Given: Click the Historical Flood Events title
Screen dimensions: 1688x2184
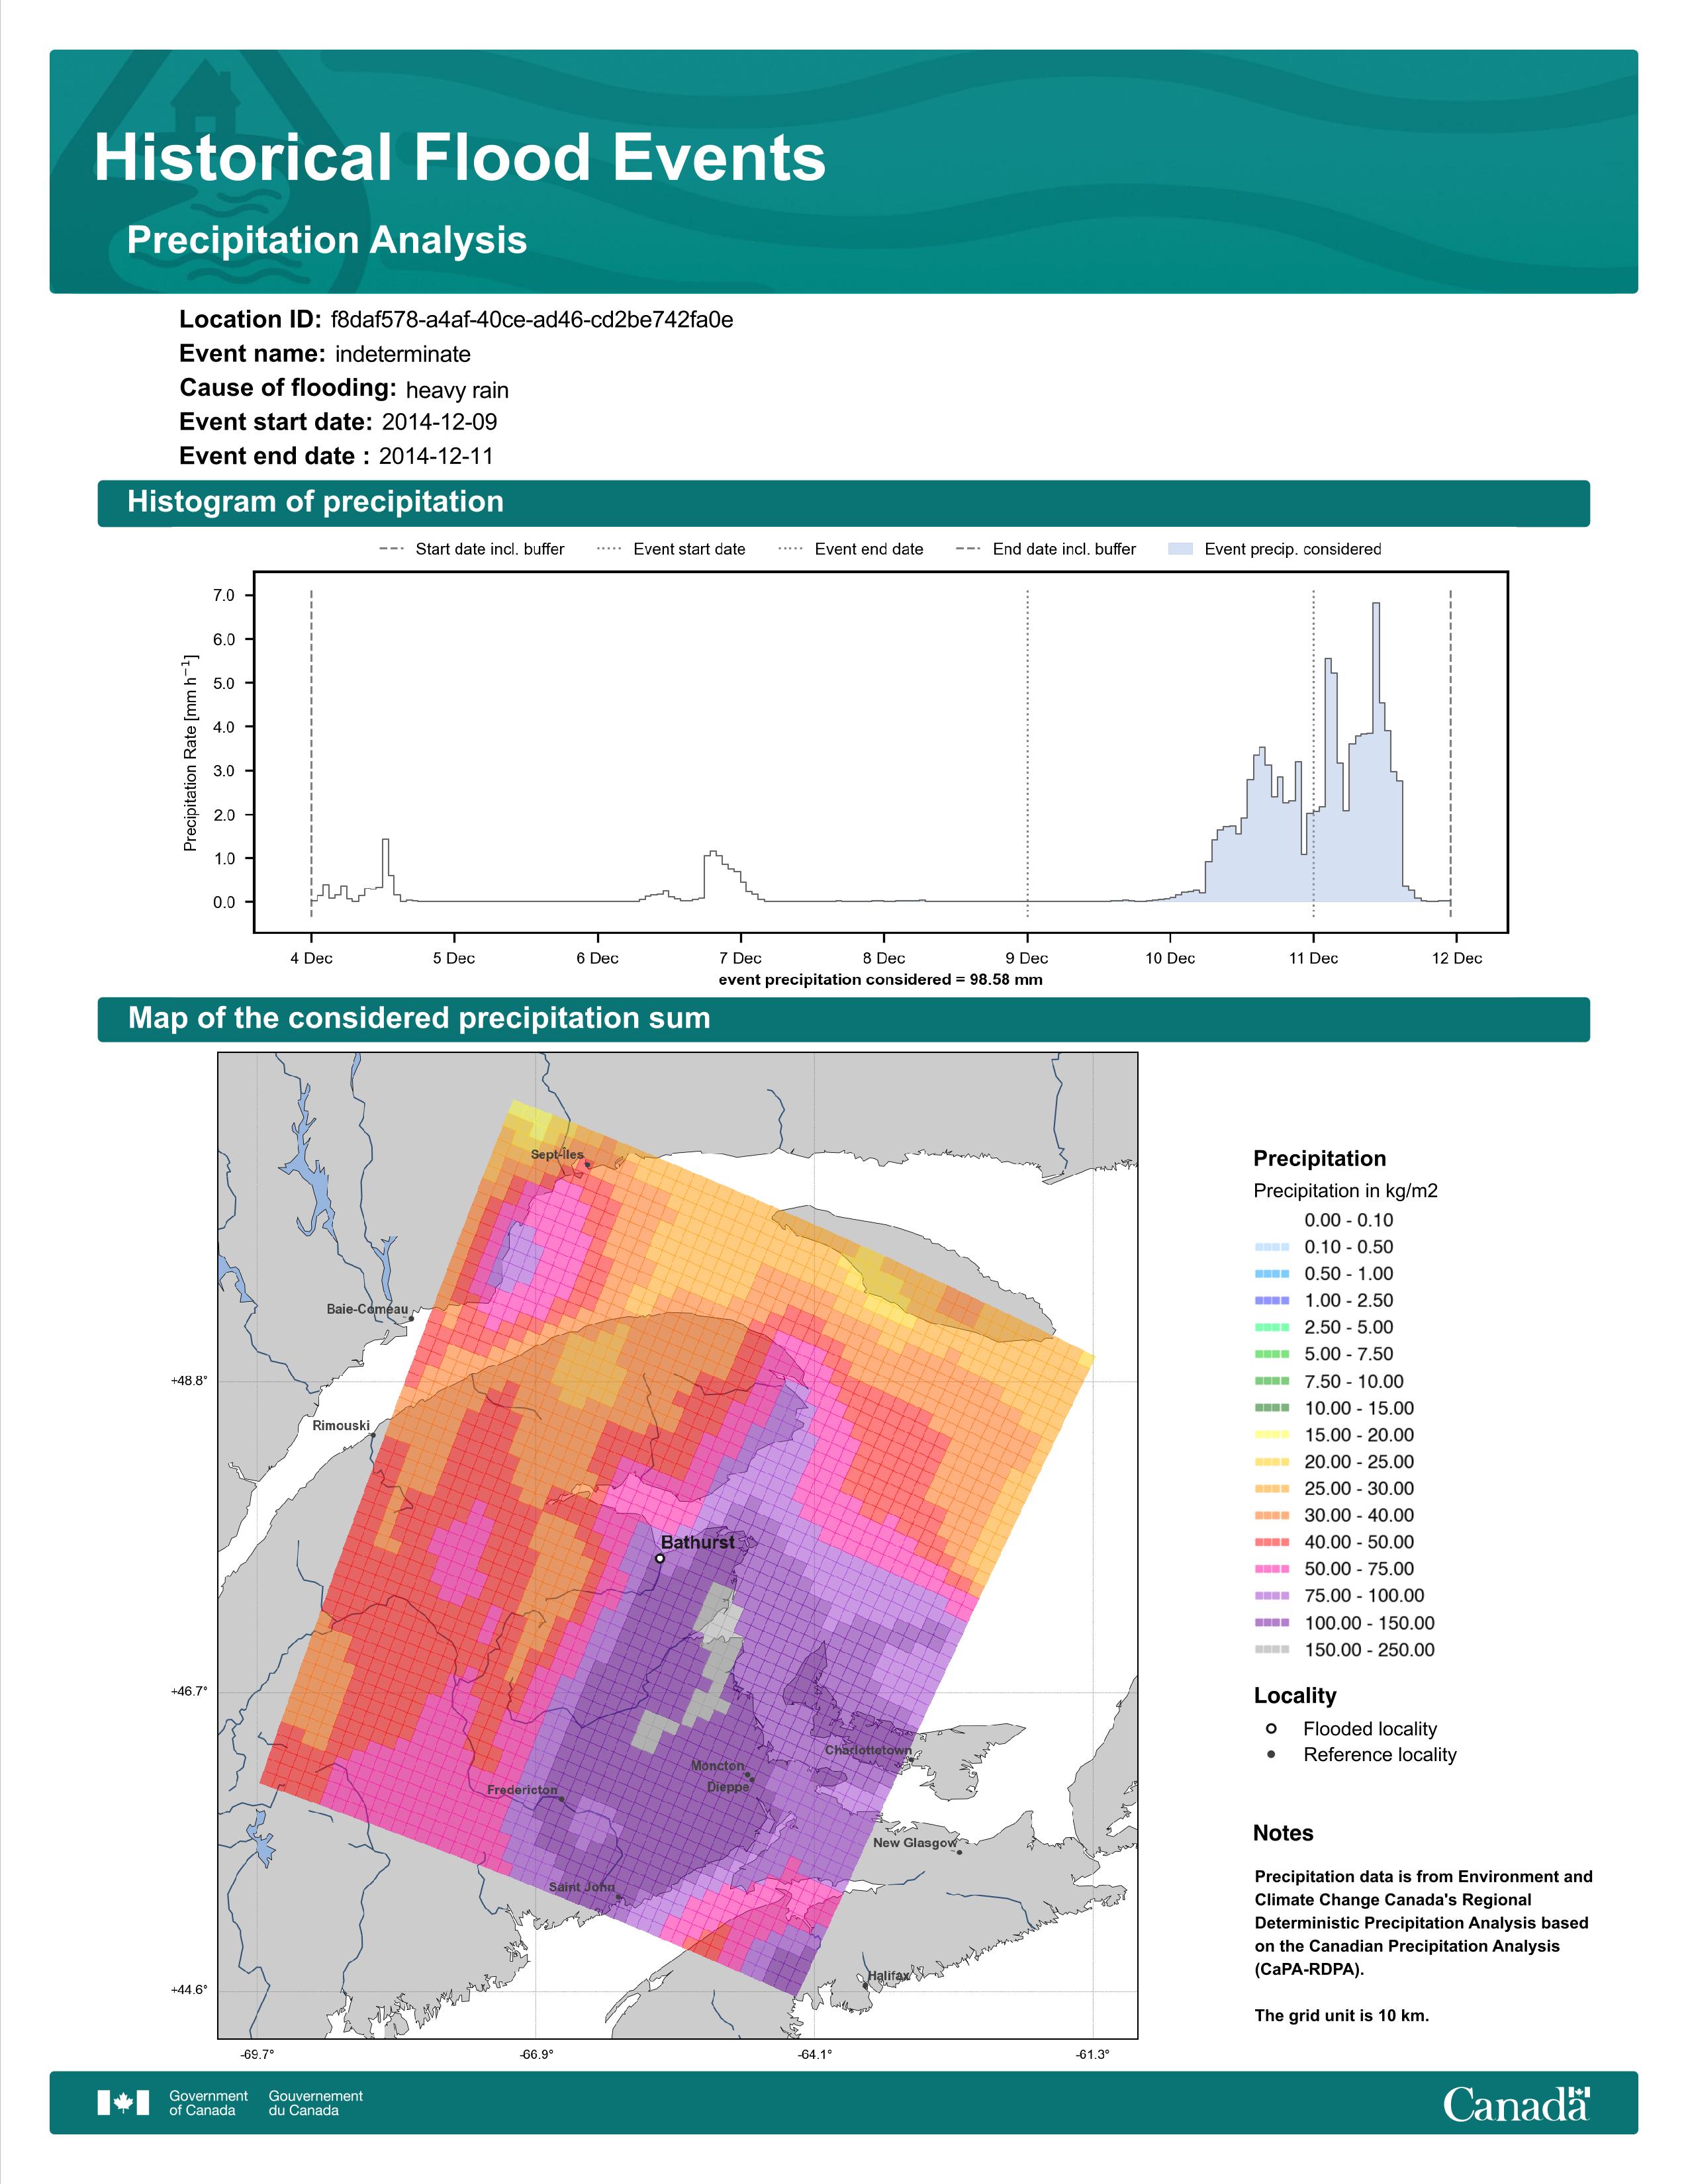Looking at the screenshot, I should pyautogui.click(x=460, y=158).
